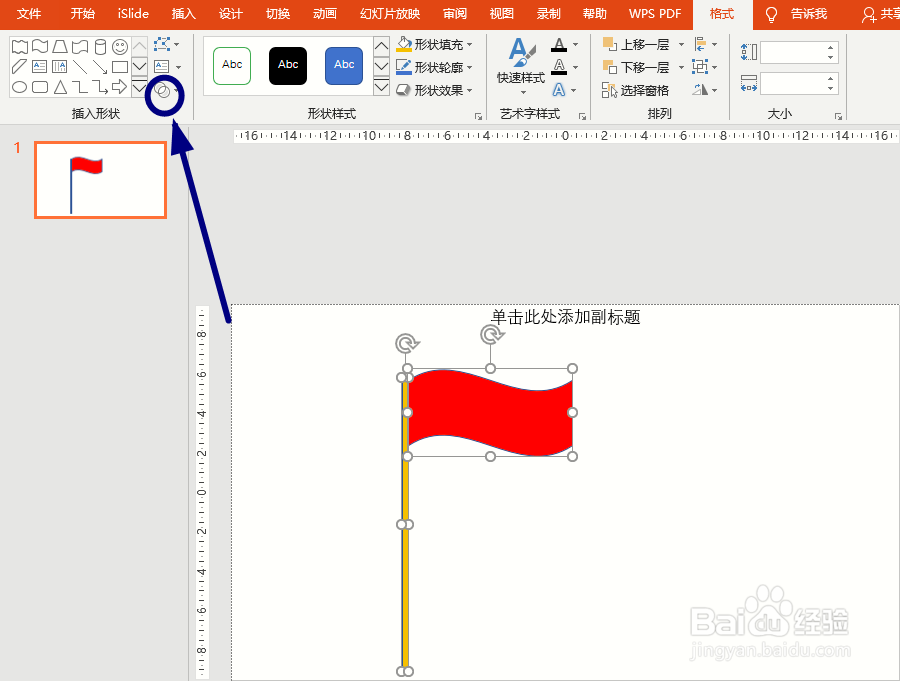This screenshot has width=900, height=681.
Task: Choose the horizontal text box shape
Action: pyautogui.click(x=40, y=67)
